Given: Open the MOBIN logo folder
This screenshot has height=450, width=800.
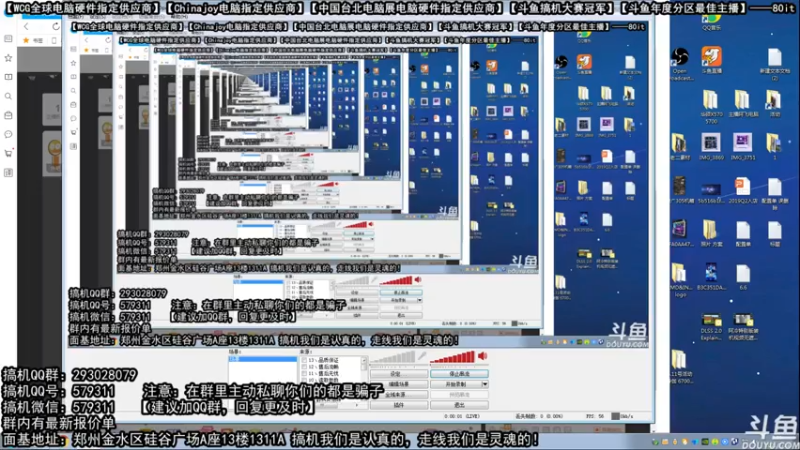Looking at the screenshot, I should [680, 280].
